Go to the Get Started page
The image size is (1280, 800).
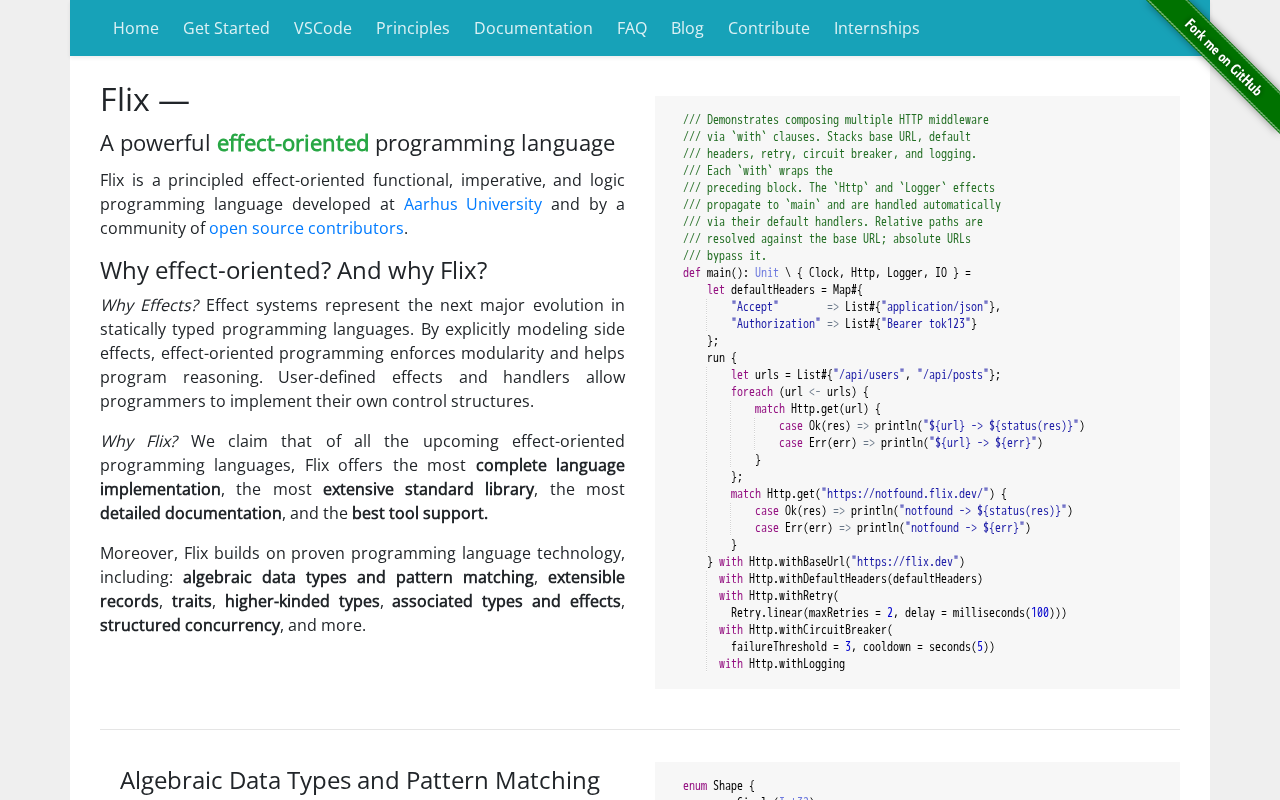point(226,28)
